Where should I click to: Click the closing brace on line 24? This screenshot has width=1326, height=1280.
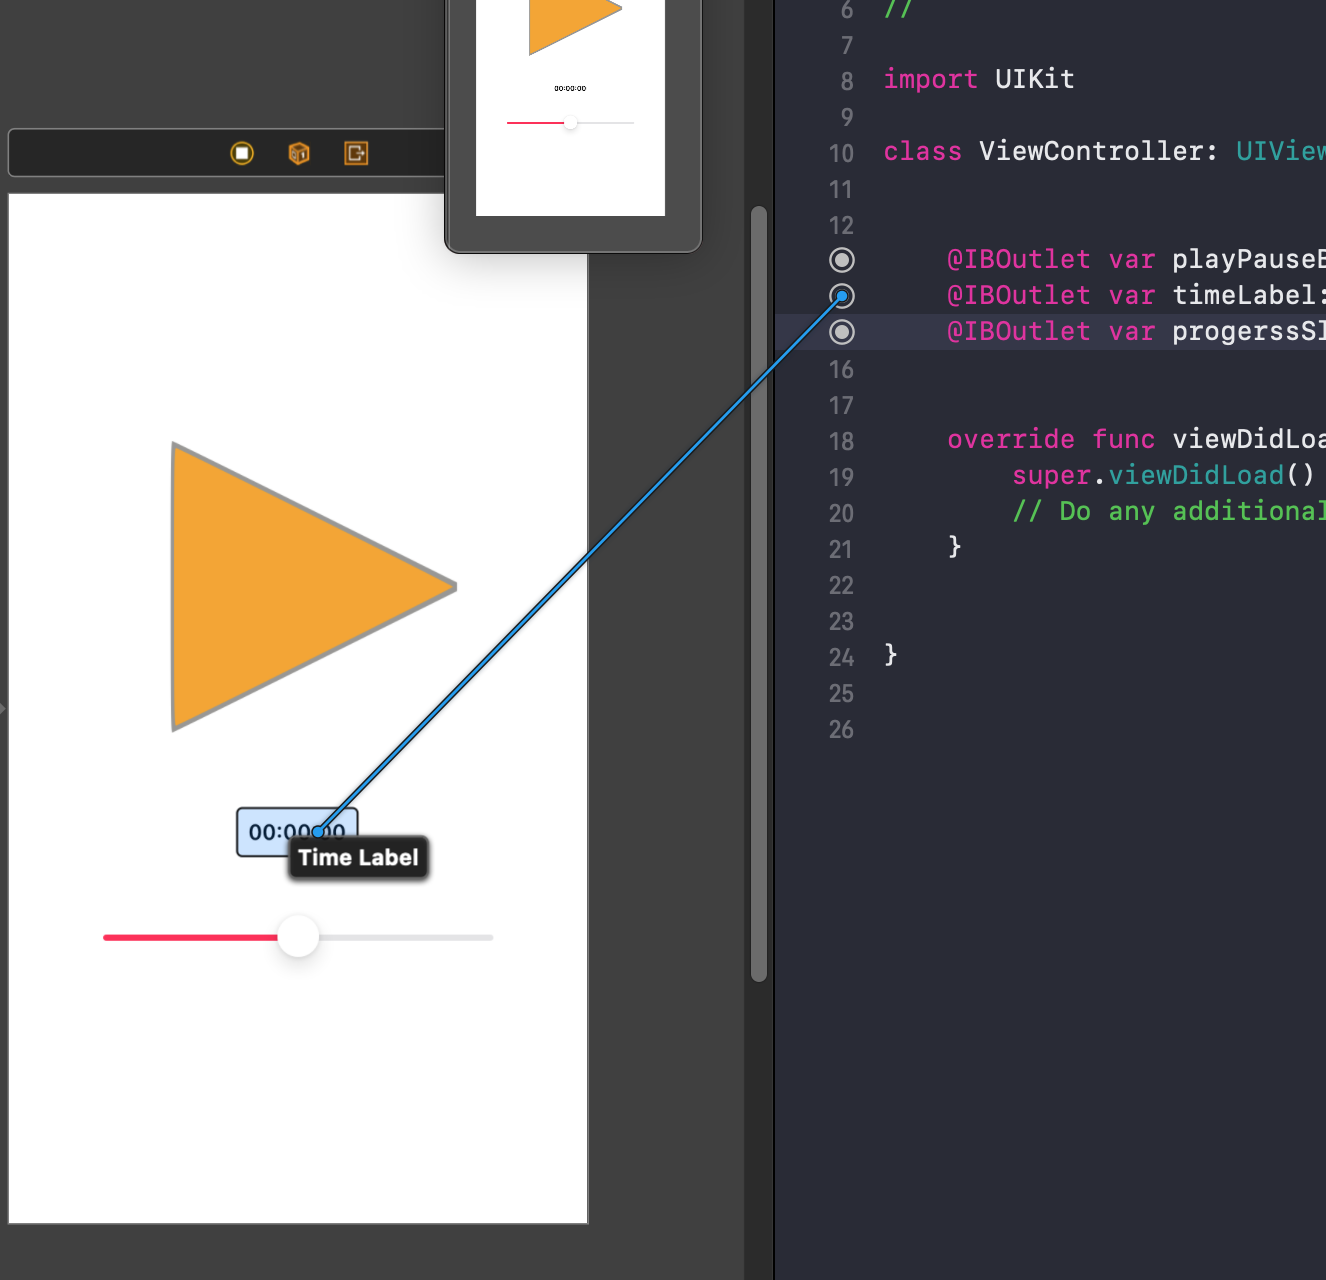pyautogui.click(x=891, y=655)
